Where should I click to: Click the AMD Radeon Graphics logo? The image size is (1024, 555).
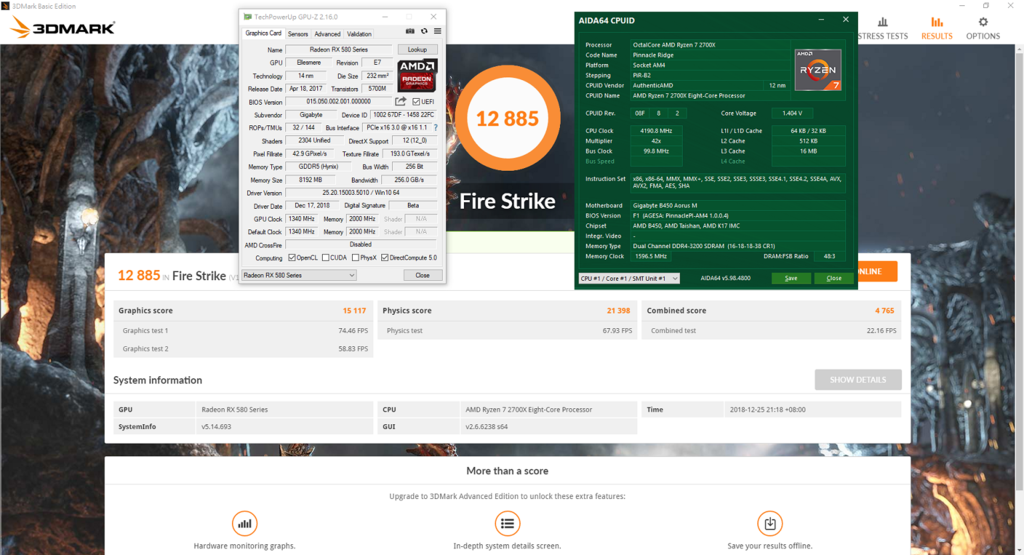[x=417, y=74]
